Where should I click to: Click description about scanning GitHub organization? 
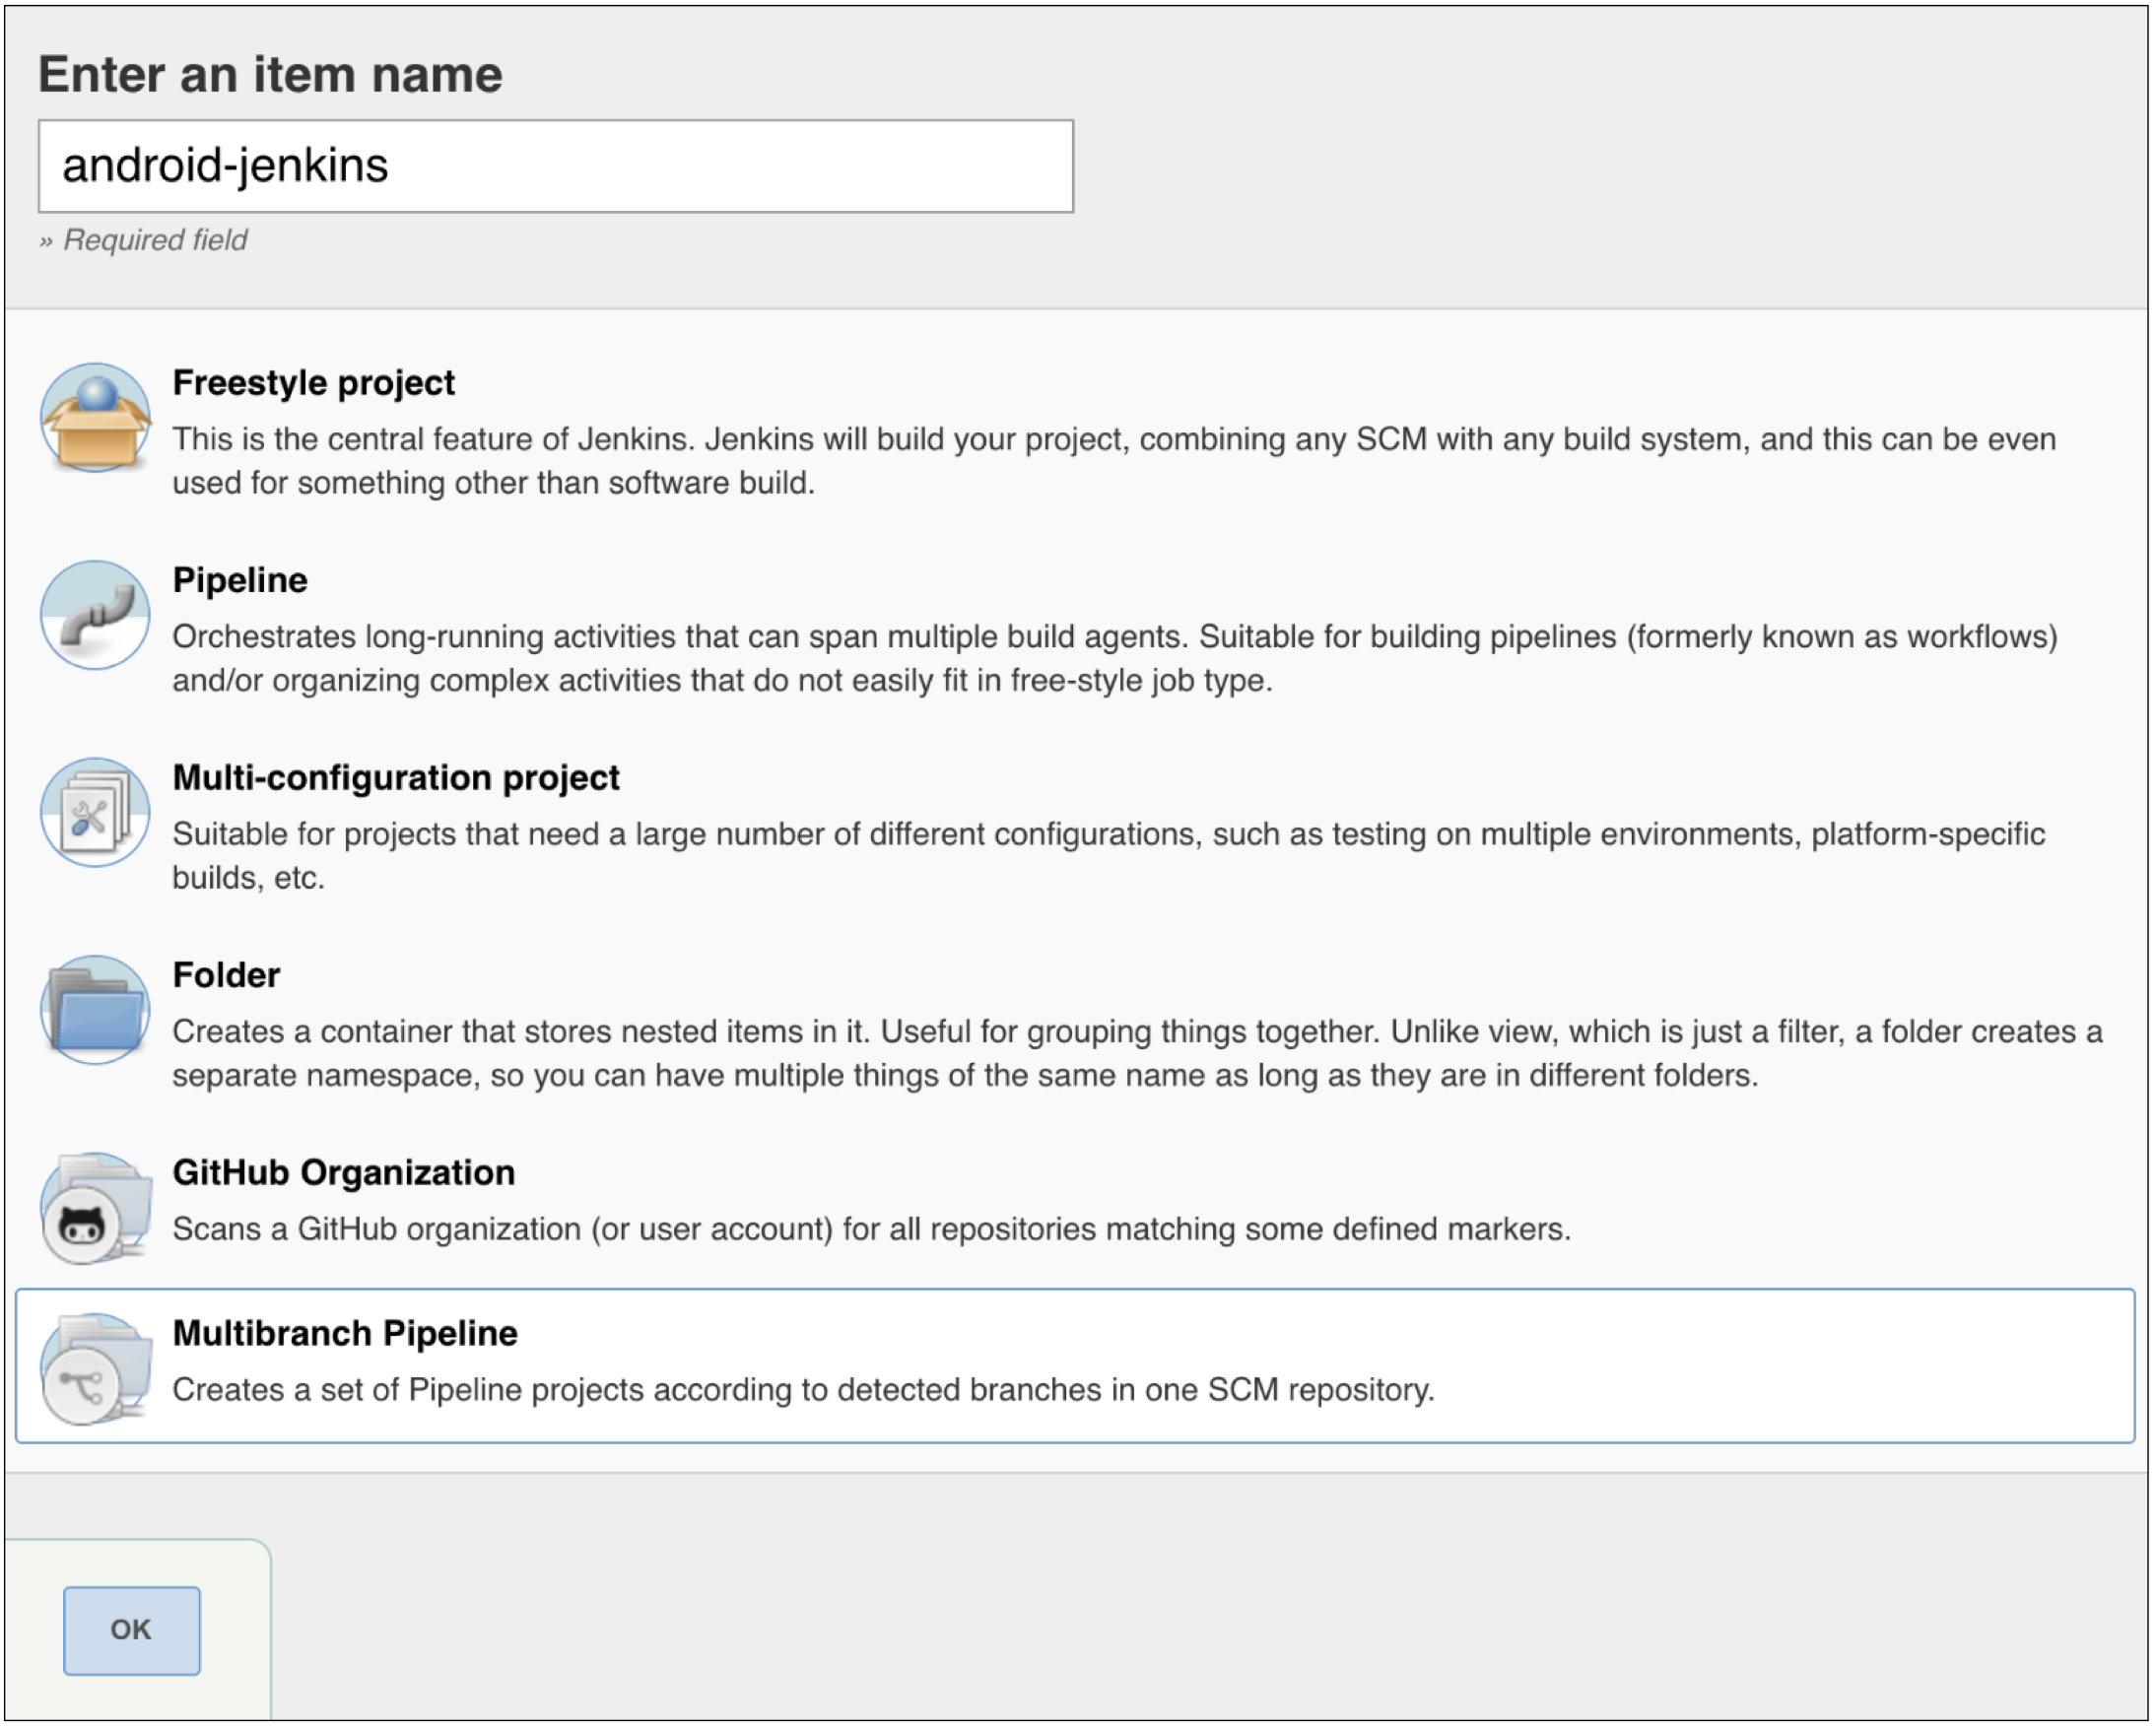tap(871, 1230)
